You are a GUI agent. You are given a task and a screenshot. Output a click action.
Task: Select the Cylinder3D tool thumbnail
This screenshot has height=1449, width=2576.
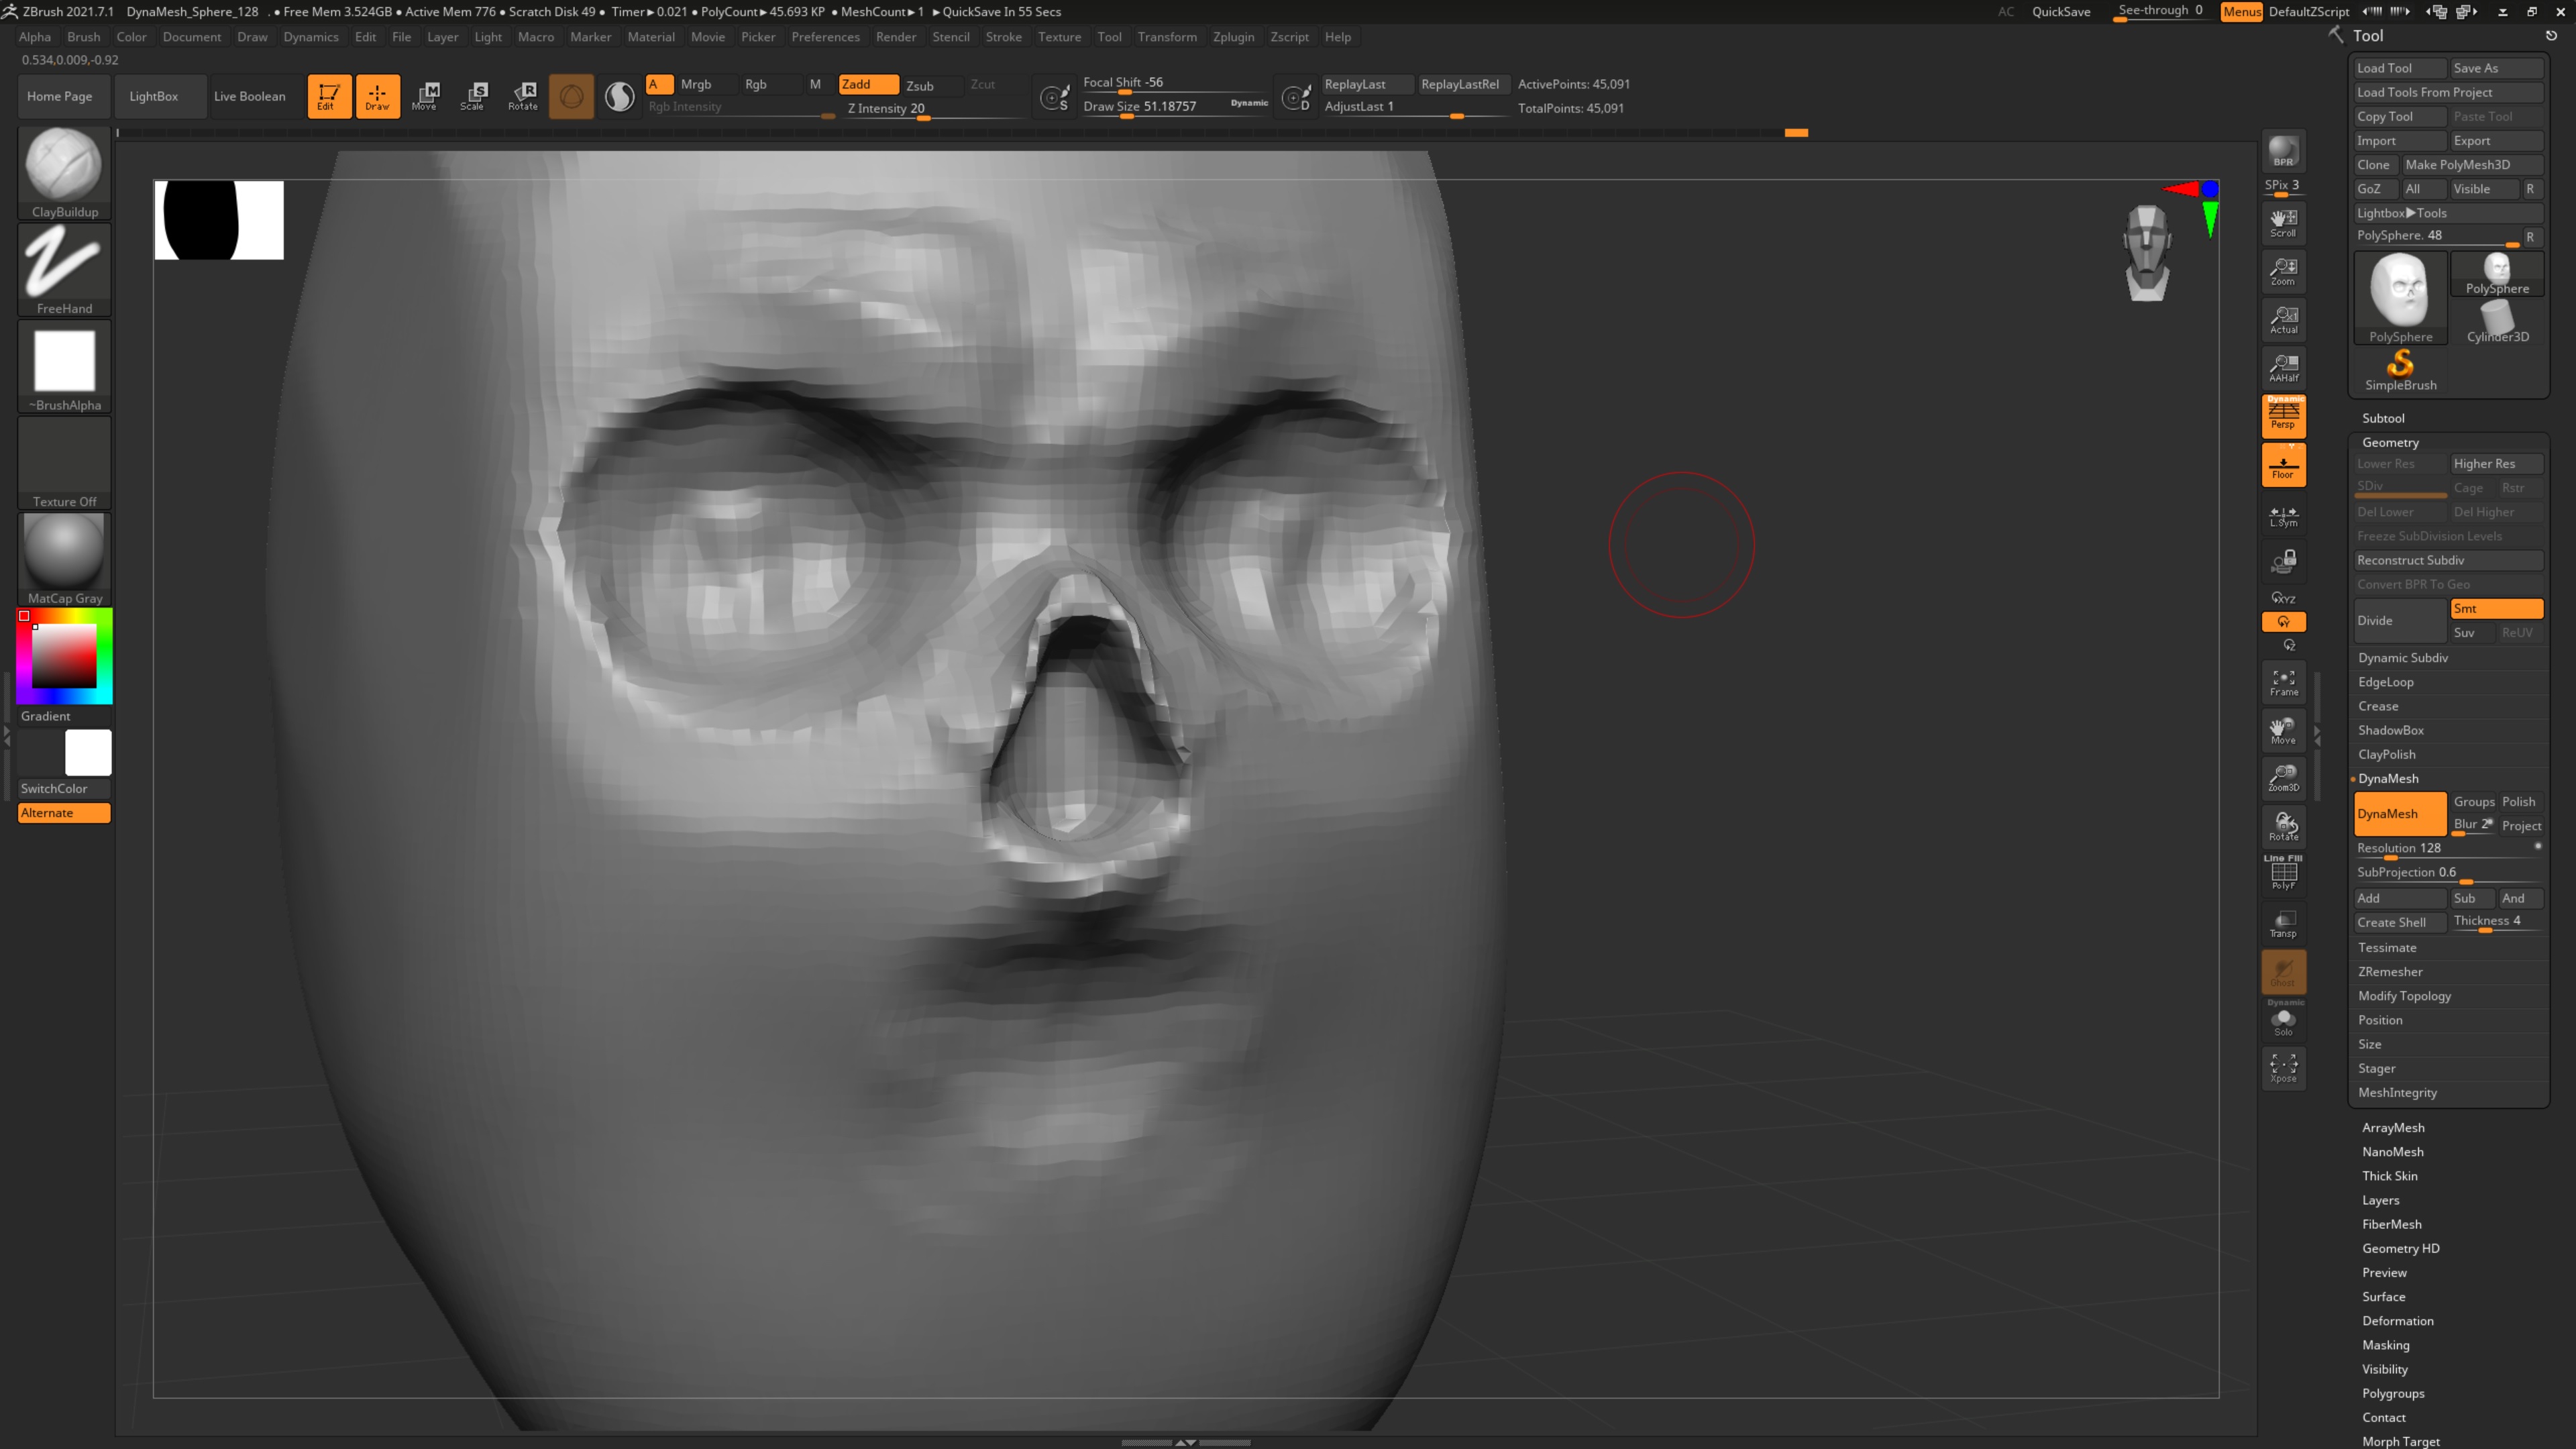click(x=2497, y=321)
